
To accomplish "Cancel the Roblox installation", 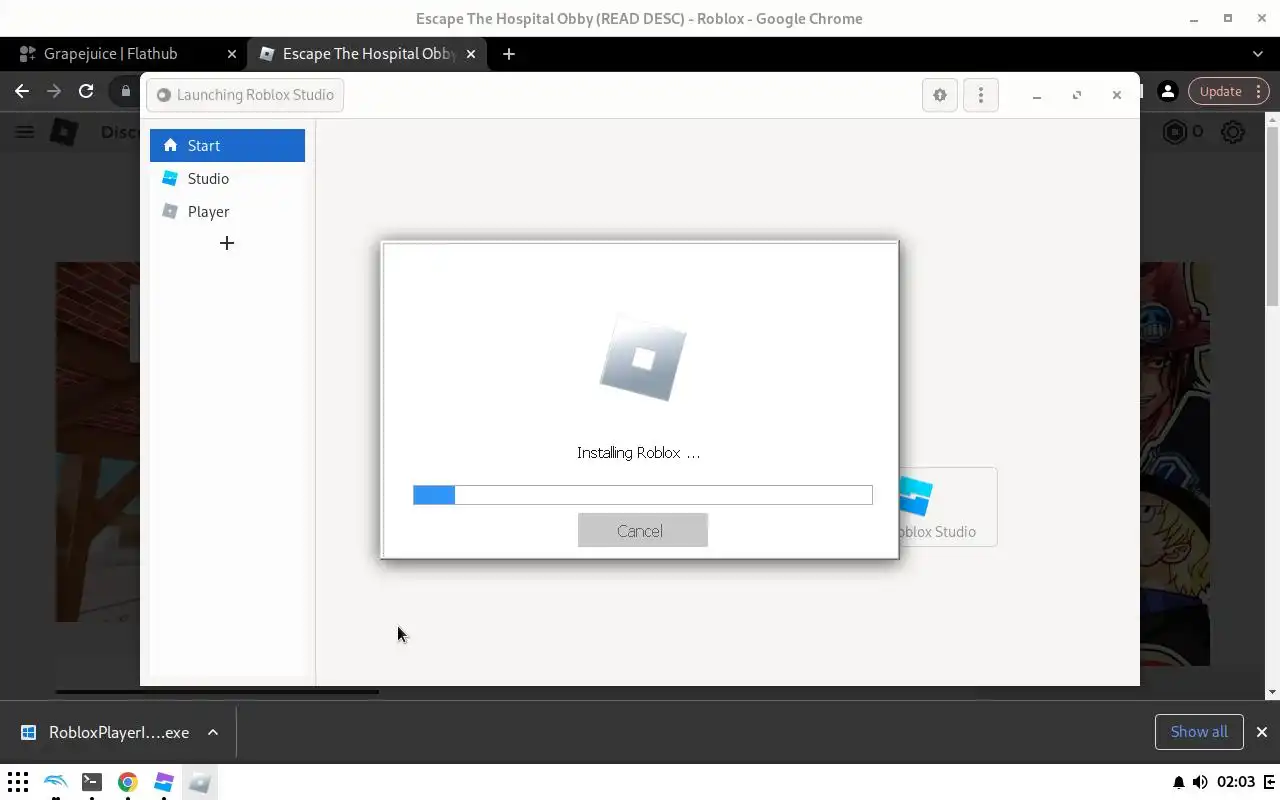I will [x=642, y=531].
